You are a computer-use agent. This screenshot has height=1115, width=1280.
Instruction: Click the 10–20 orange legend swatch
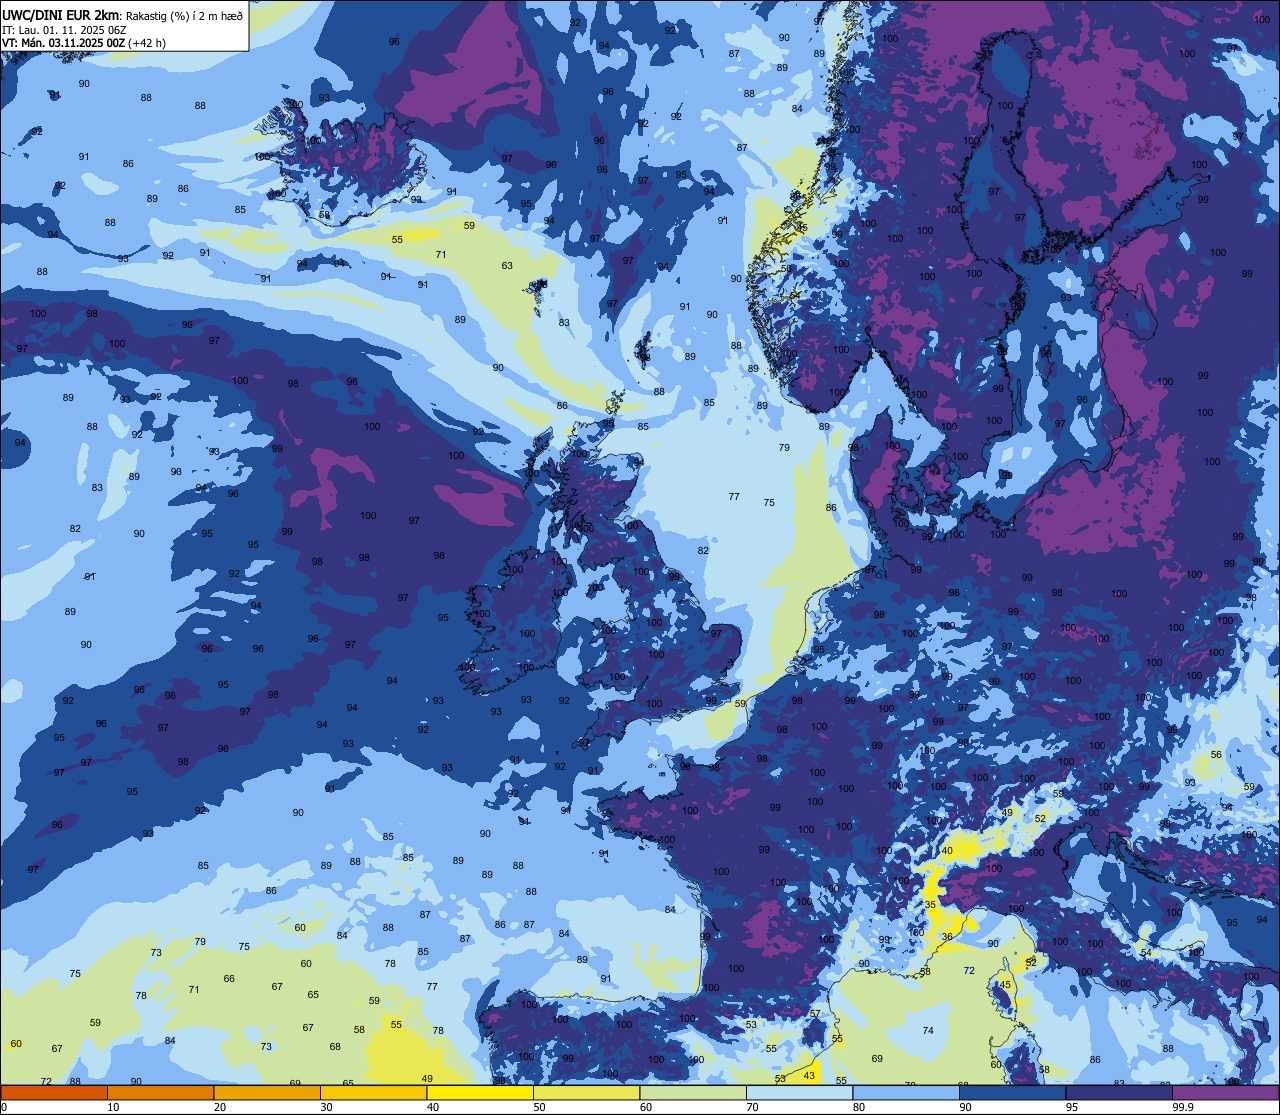pos(160,1092)
